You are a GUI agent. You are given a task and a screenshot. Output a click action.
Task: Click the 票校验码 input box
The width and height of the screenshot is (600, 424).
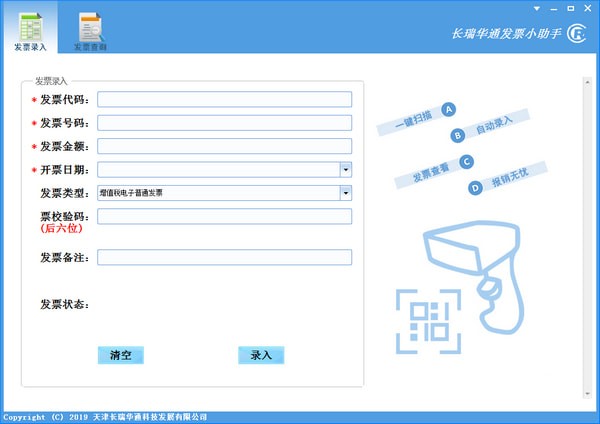[x=224, y=217]
